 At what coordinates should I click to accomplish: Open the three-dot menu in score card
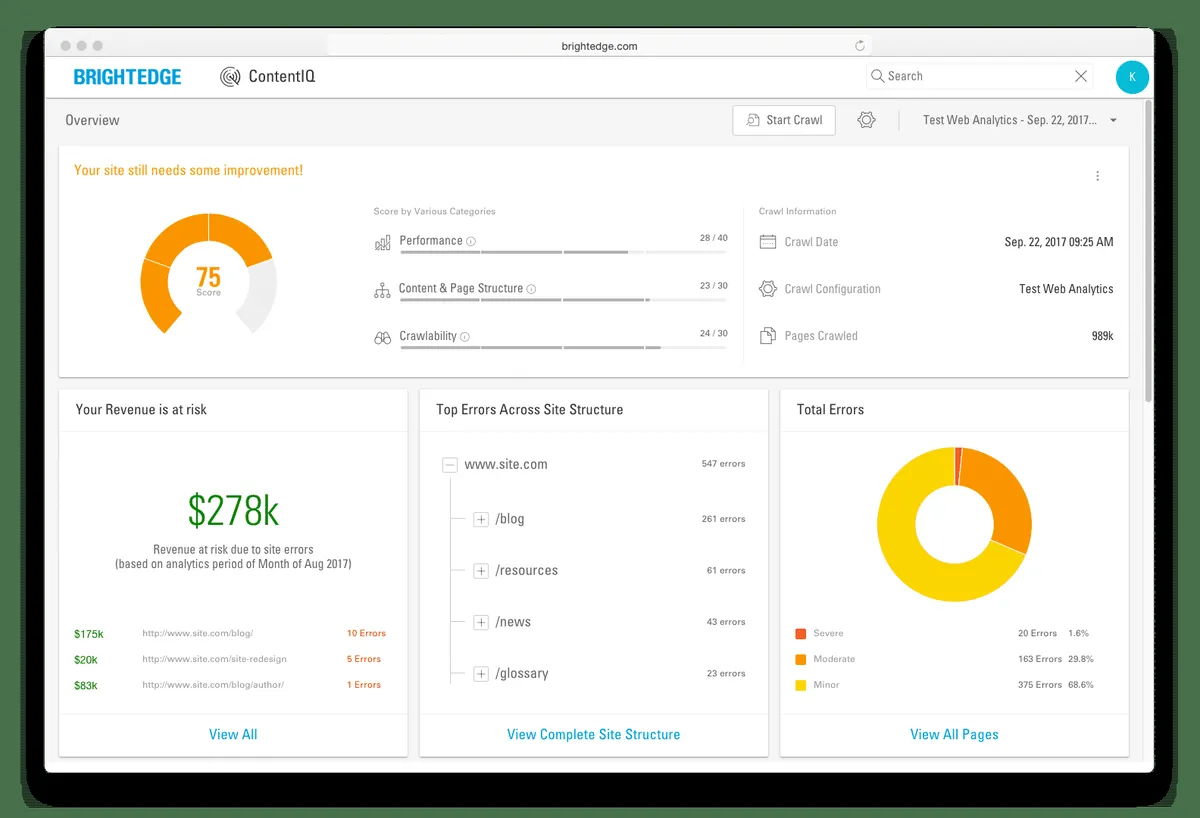[x=1097, y=176]
